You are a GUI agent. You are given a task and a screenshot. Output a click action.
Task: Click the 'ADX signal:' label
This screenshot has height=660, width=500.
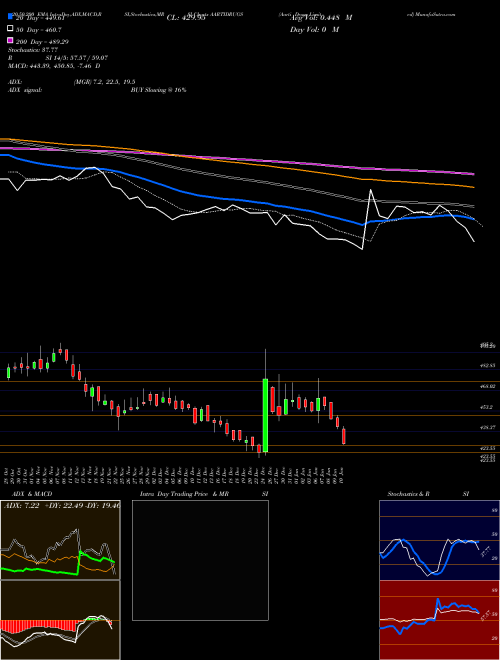(25, 90)
